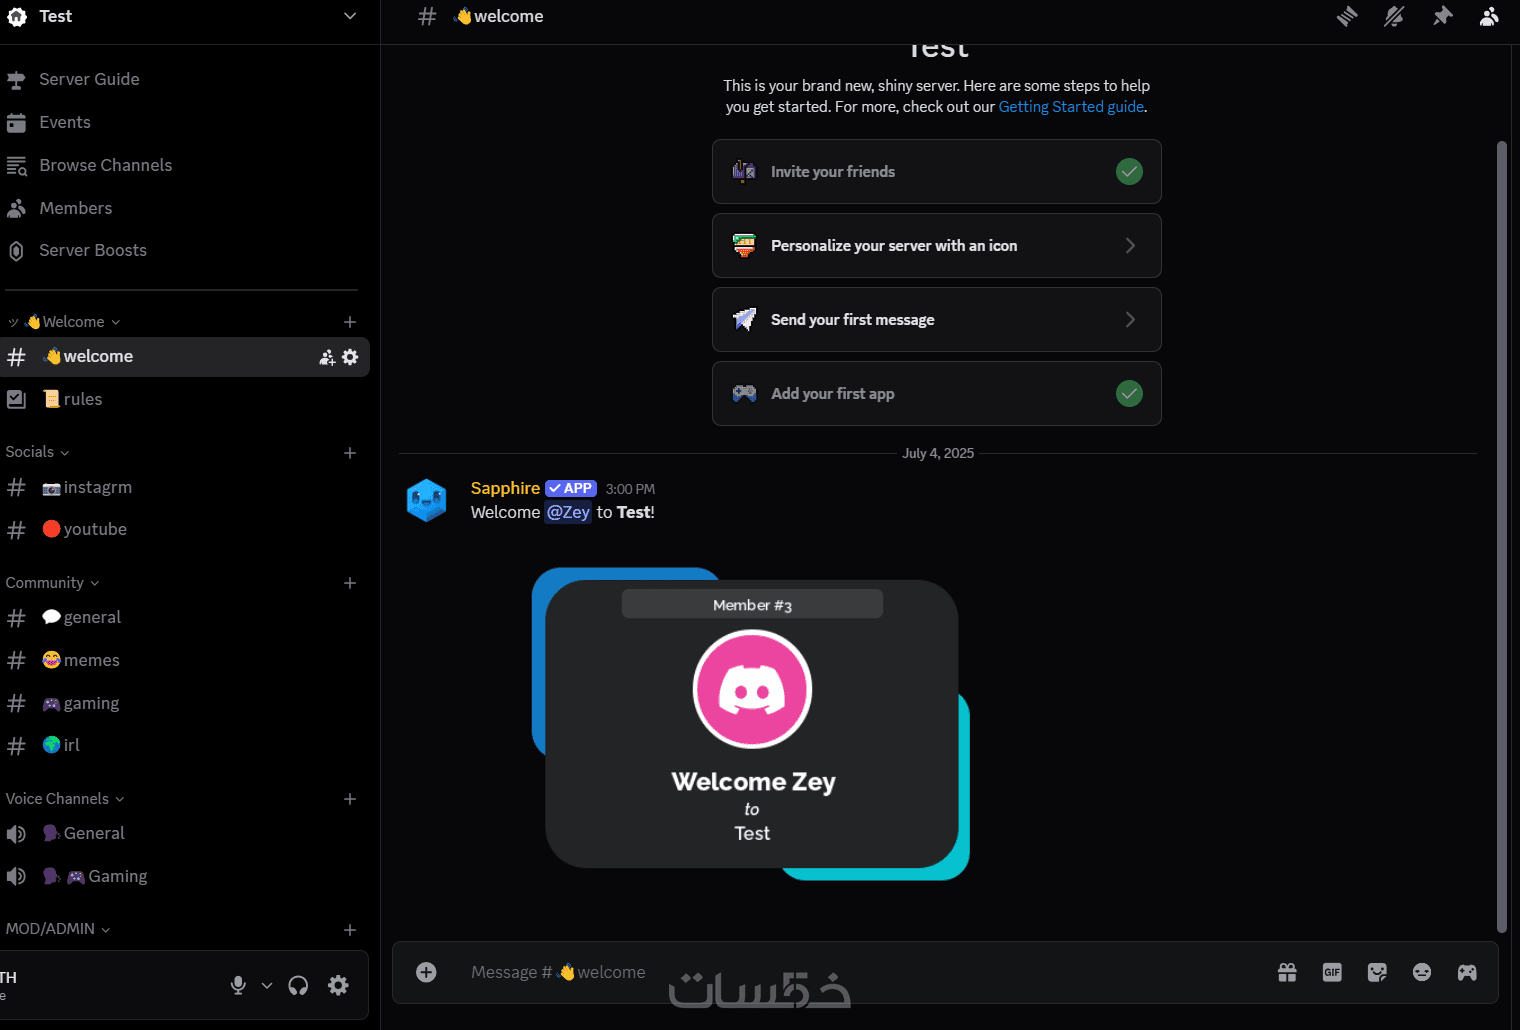
Task: Add channel to MOD/ADMIN category plus
Action: (350, 930)
